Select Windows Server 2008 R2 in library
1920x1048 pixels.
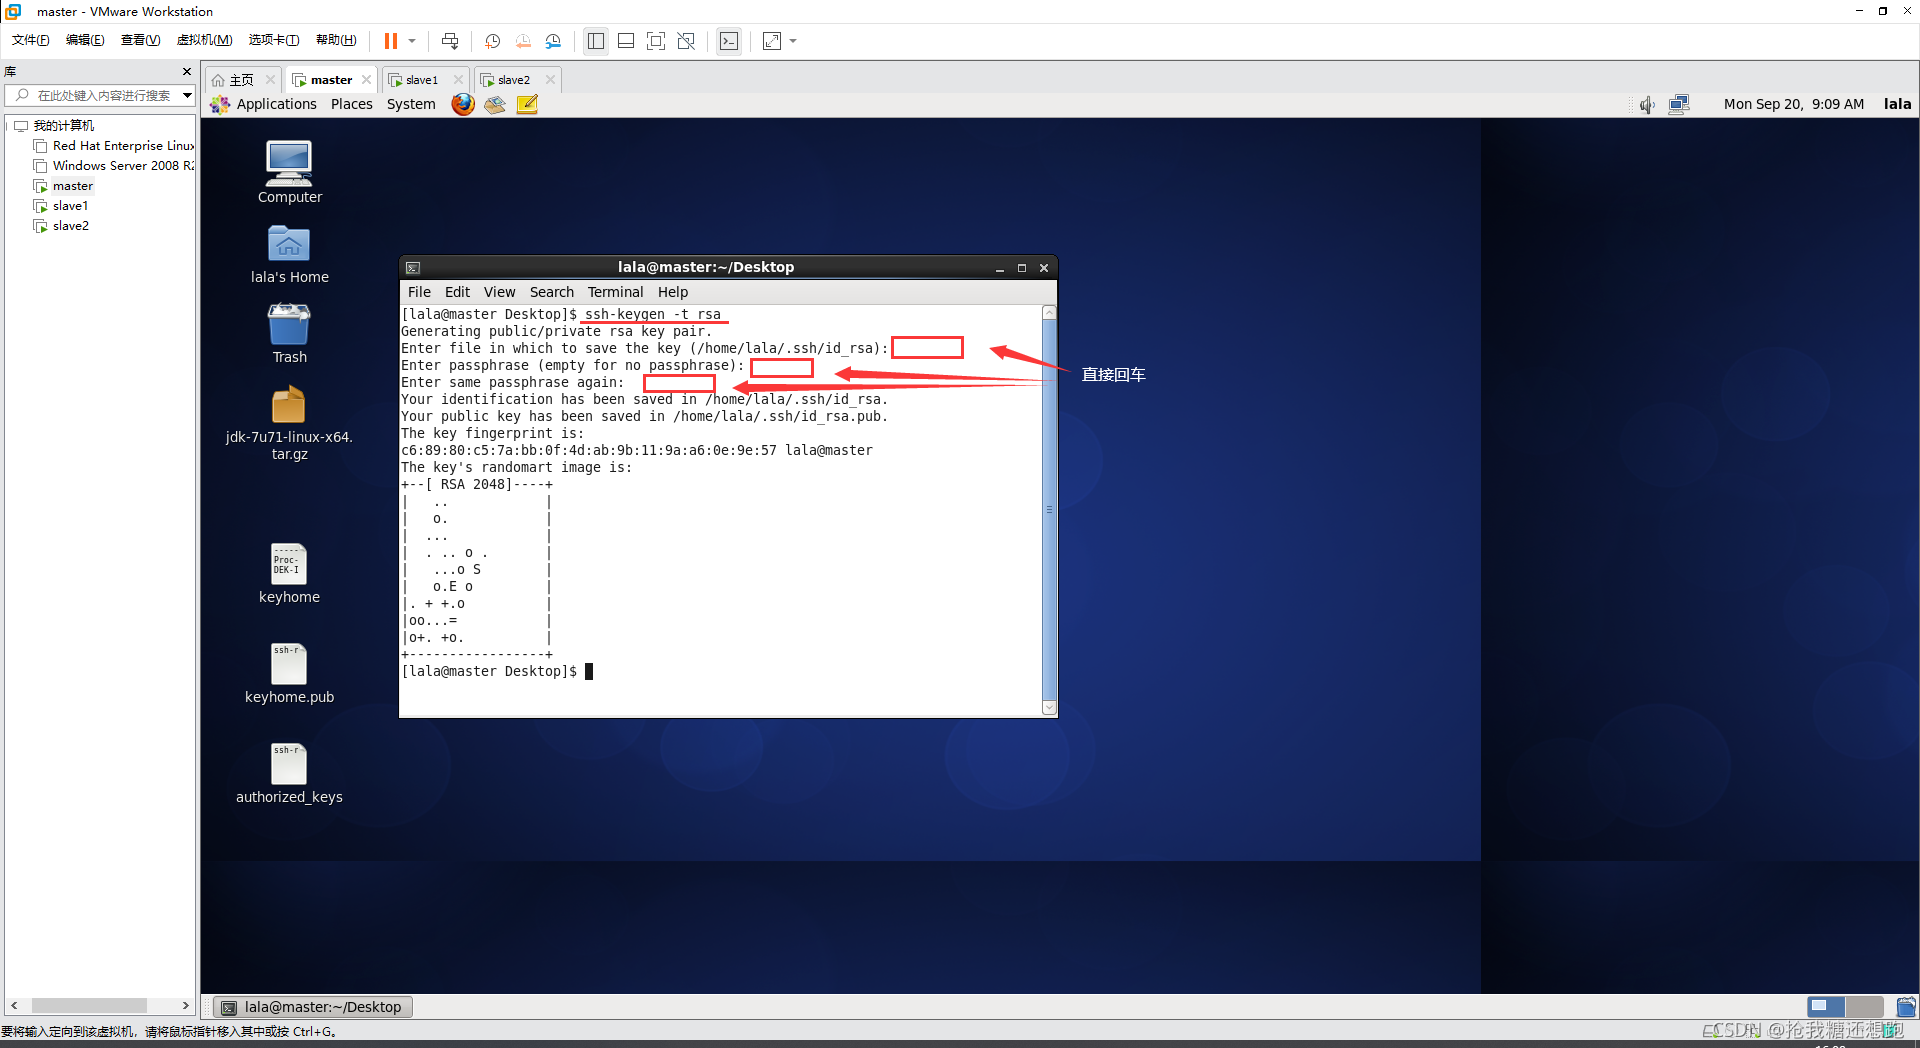pos(114,166)
